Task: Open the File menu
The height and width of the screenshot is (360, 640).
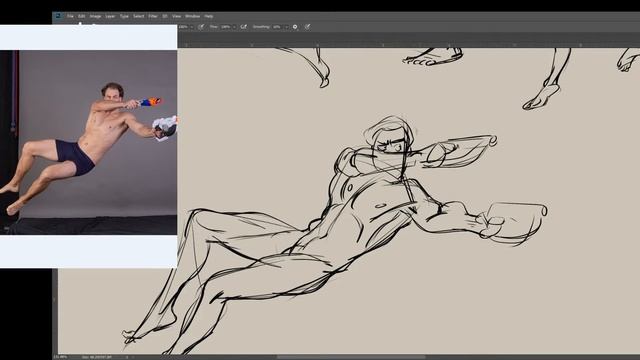Action: (70, 16)
